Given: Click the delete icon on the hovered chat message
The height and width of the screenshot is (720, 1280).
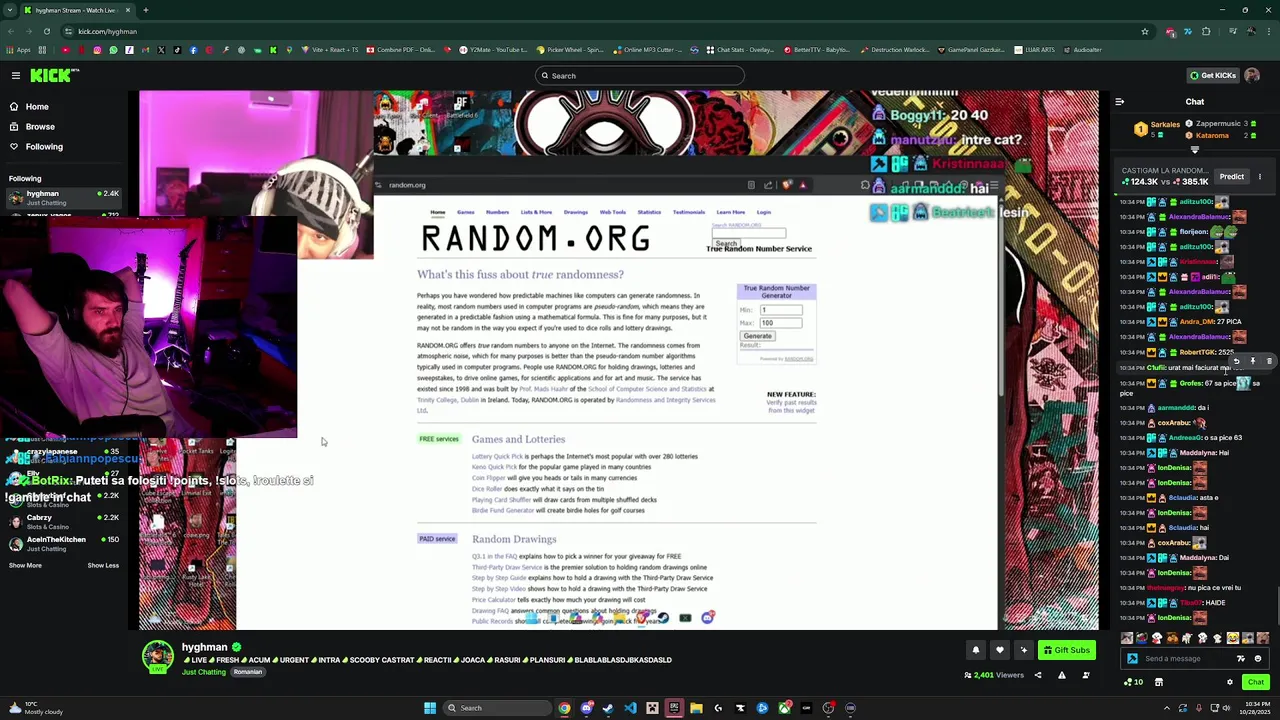Looking at the screenshot, I should (1269, 361).
